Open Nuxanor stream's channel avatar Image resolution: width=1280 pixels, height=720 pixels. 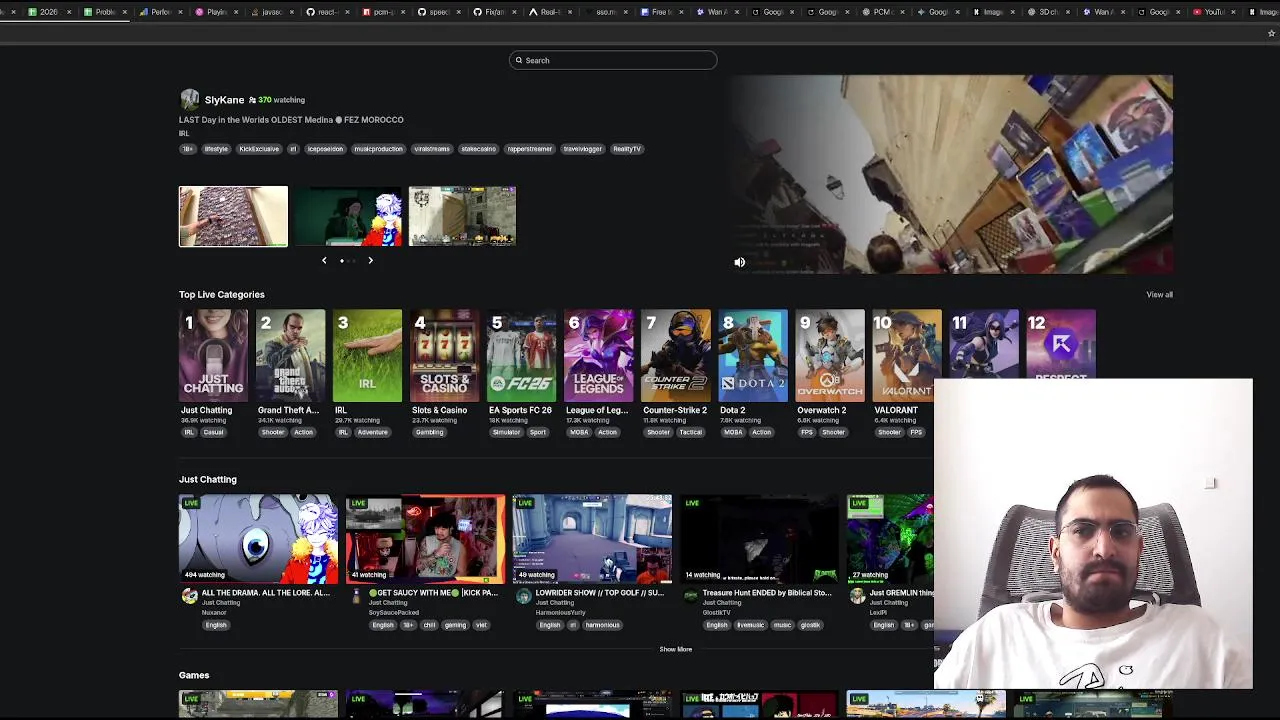point(189,596)
